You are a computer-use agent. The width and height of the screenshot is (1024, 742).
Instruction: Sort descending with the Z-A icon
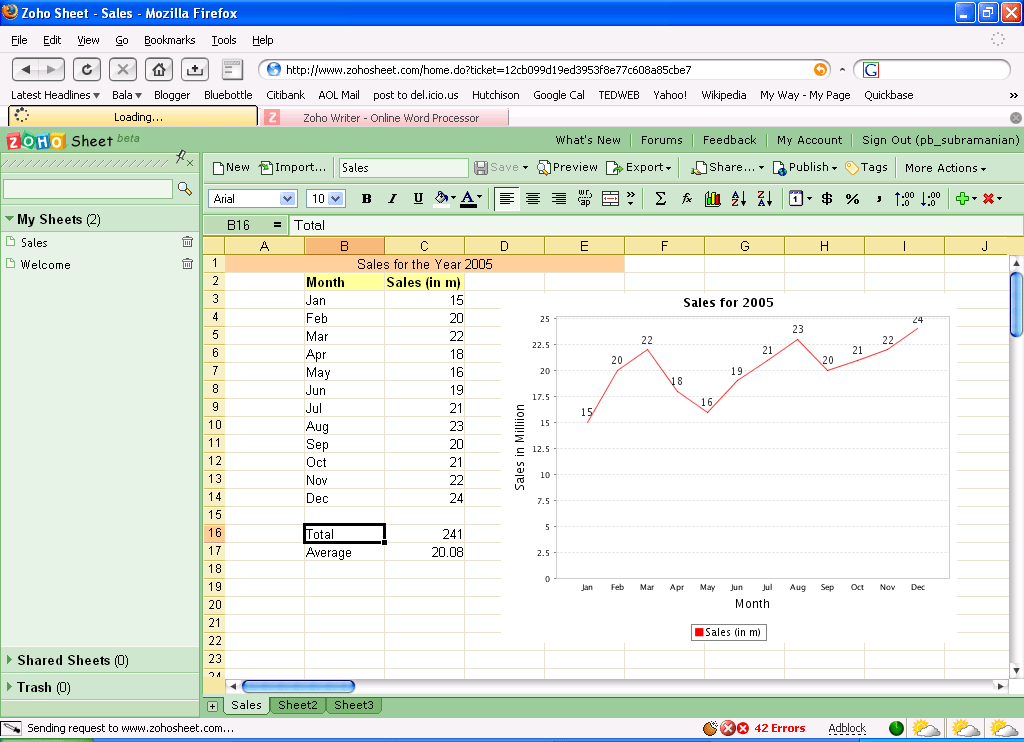point(765,198)
